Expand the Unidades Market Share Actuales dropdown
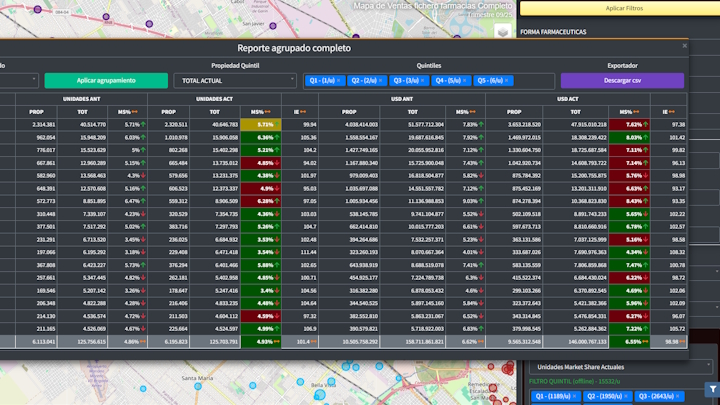Viewport: 720px width, 405px height. coord(618,367)
